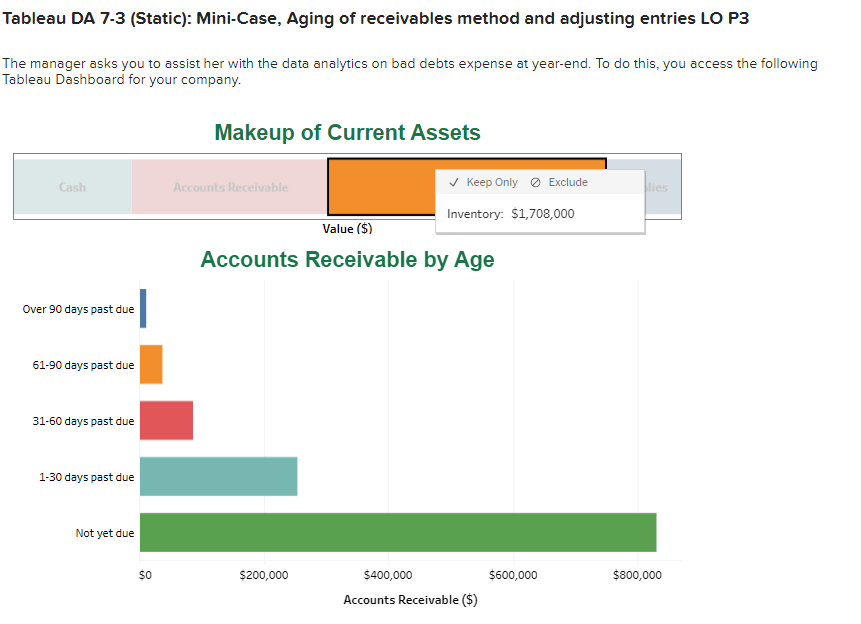861x624 pixels.
Task: Click the '31-60 days past due' label
Action: pos(83,421)
